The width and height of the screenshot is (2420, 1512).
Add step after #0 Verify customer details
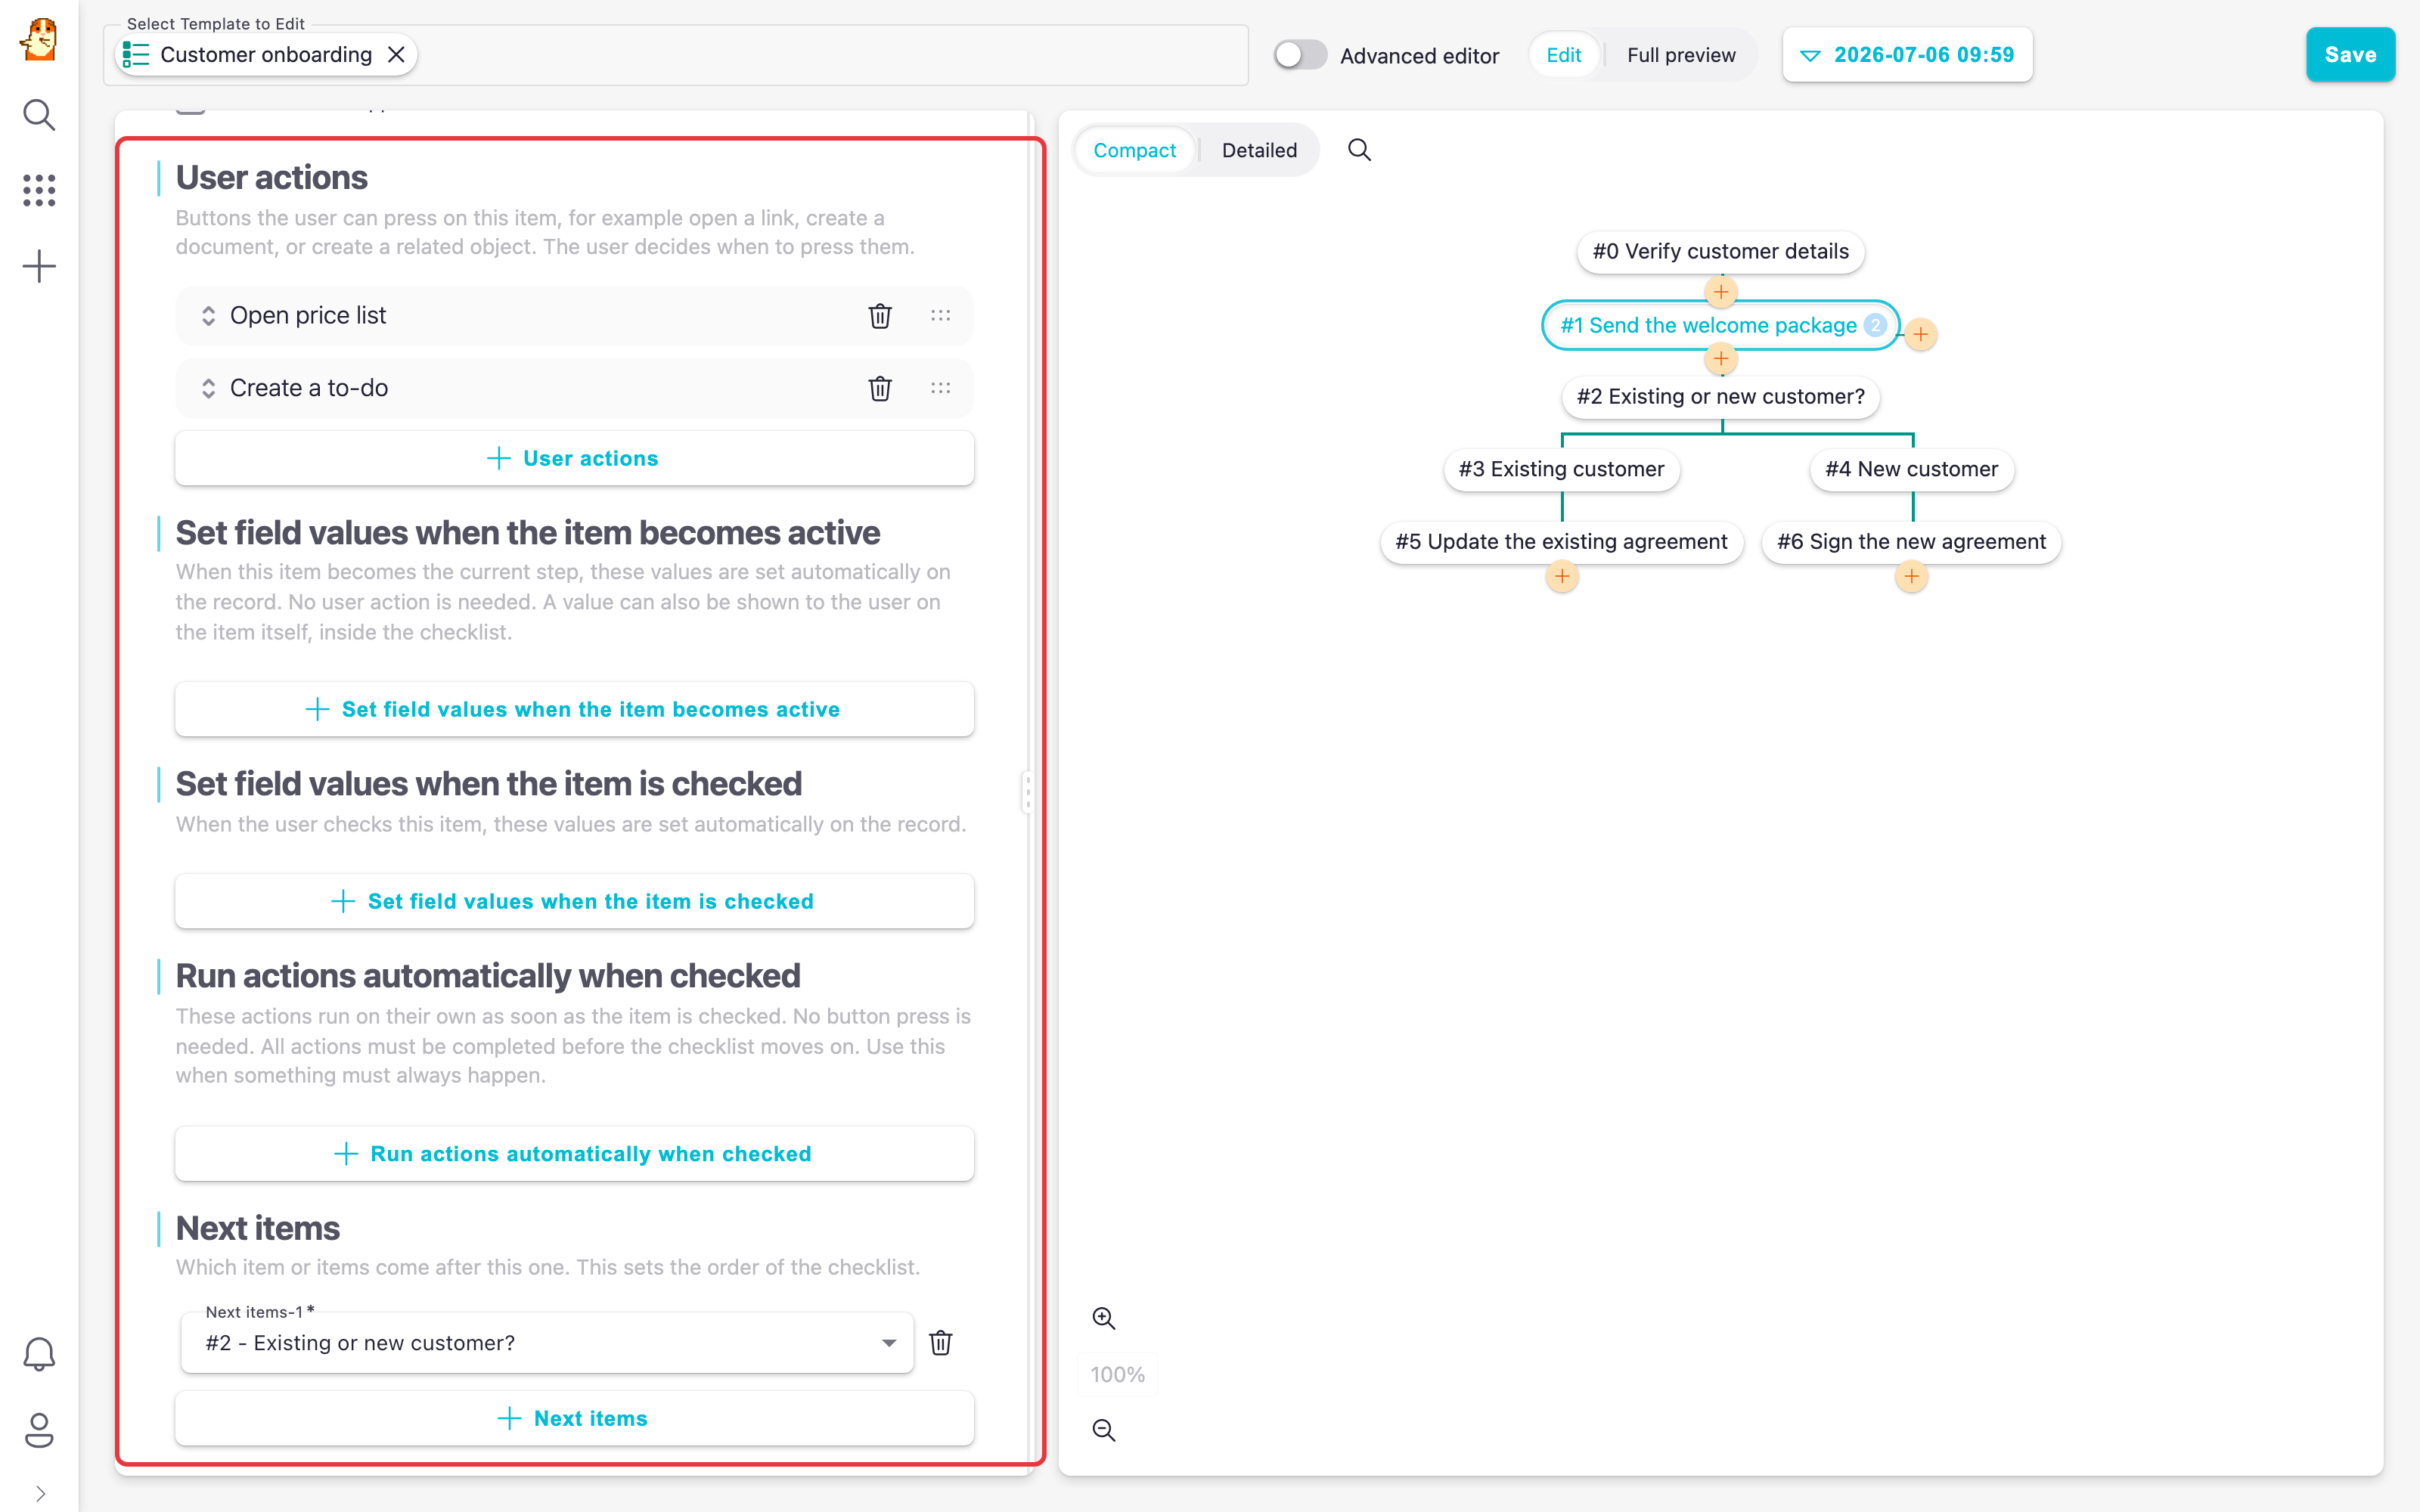pos(1720,292)
